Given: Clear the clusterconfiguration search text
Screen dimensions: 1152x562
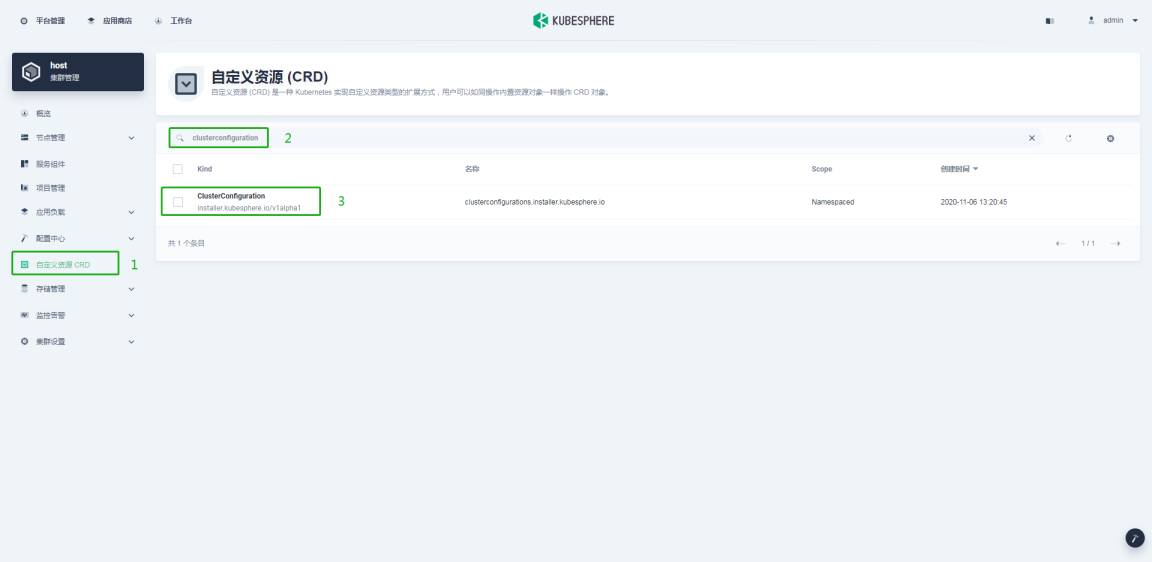Looking at the screenshot, I should tap(1032, 138).
